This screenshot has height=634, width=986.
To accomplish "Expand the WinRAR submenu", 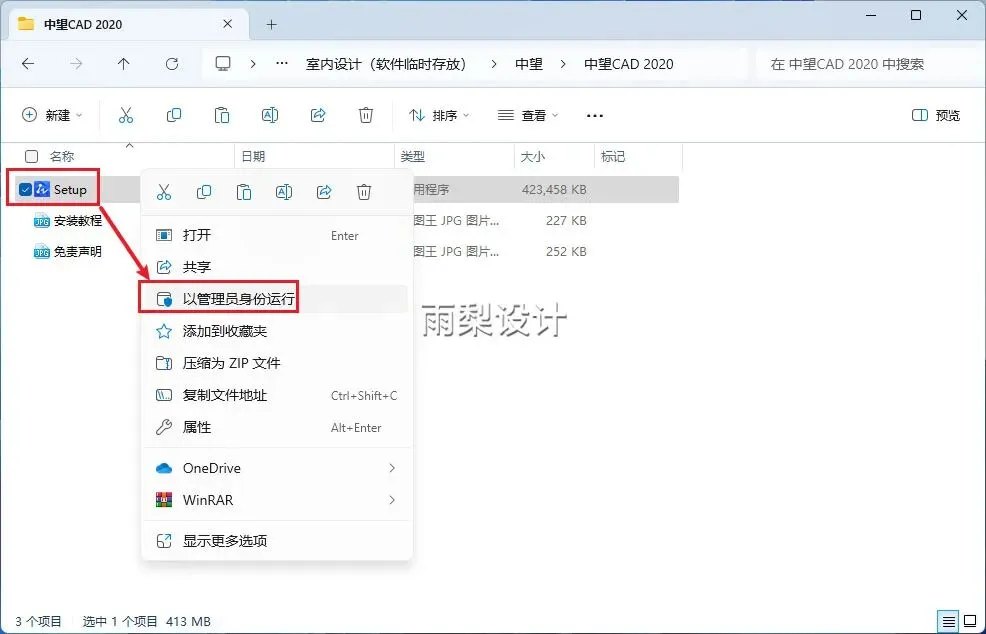I will 277,500.
